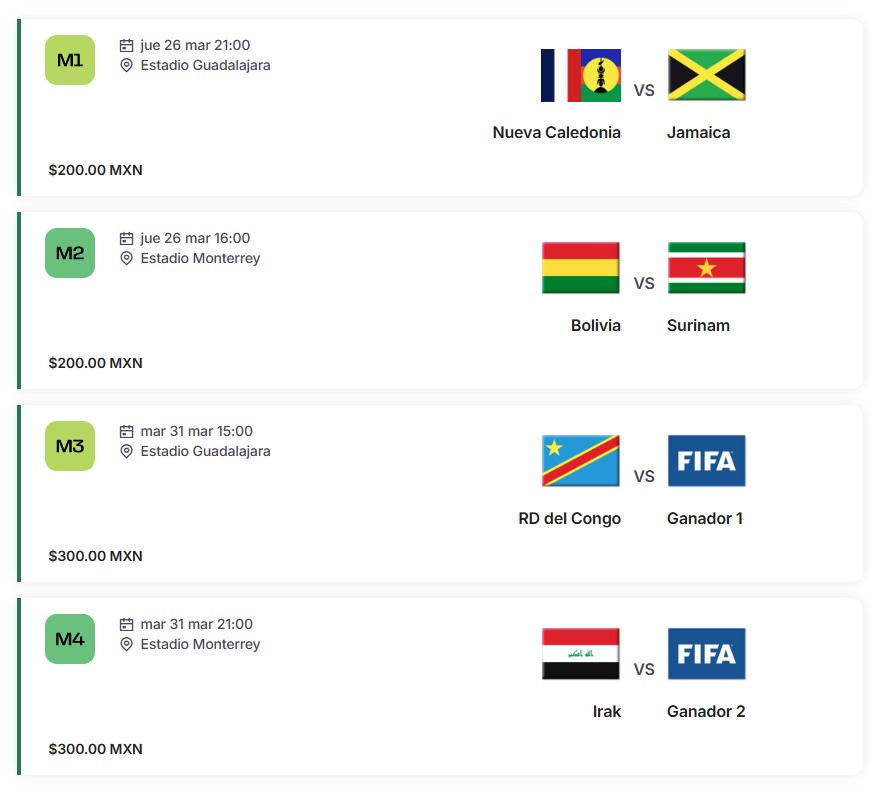This screenshot has height=793, width=871.
Task: Select the M3 match badge
Action: (69, 446)
